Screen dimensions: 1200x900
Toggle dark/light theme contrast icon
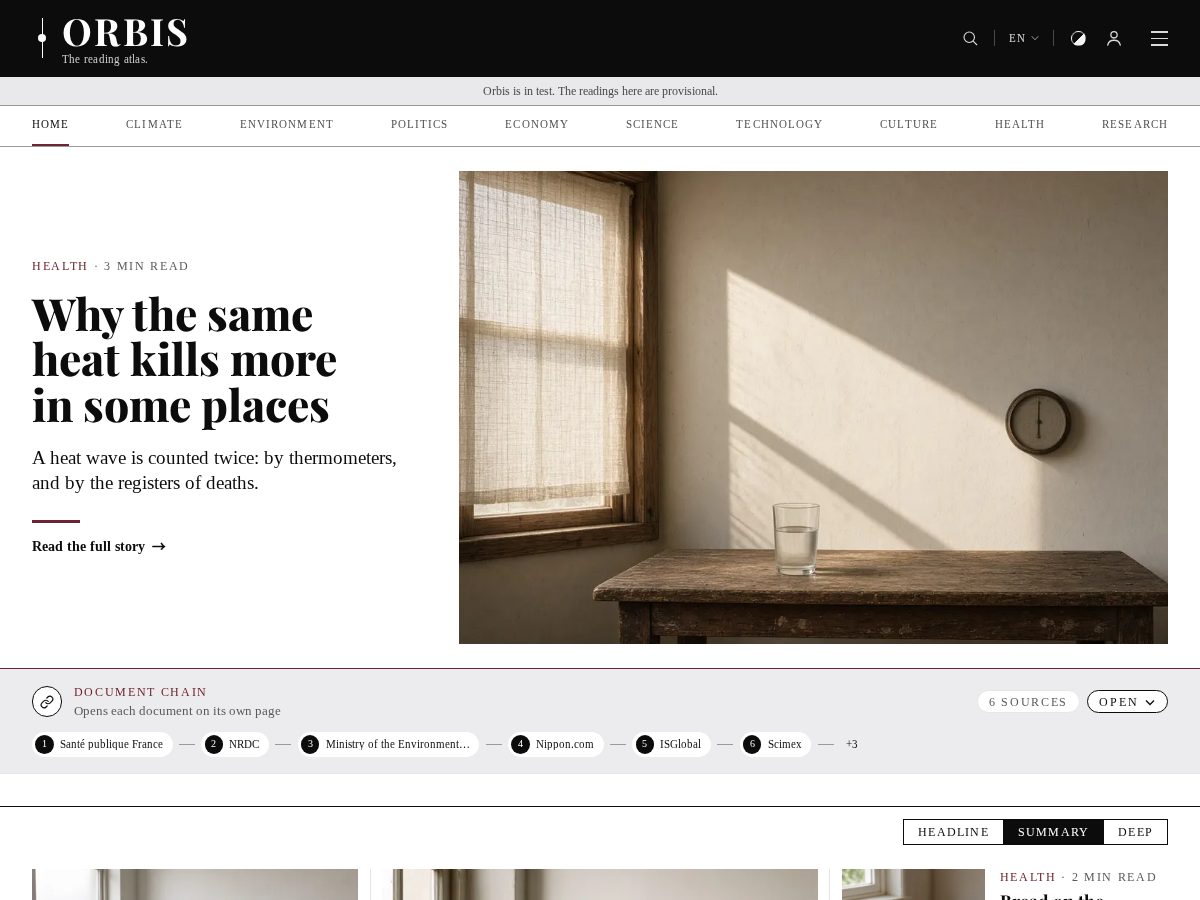pyautogui.click(x=1078, y=38)
